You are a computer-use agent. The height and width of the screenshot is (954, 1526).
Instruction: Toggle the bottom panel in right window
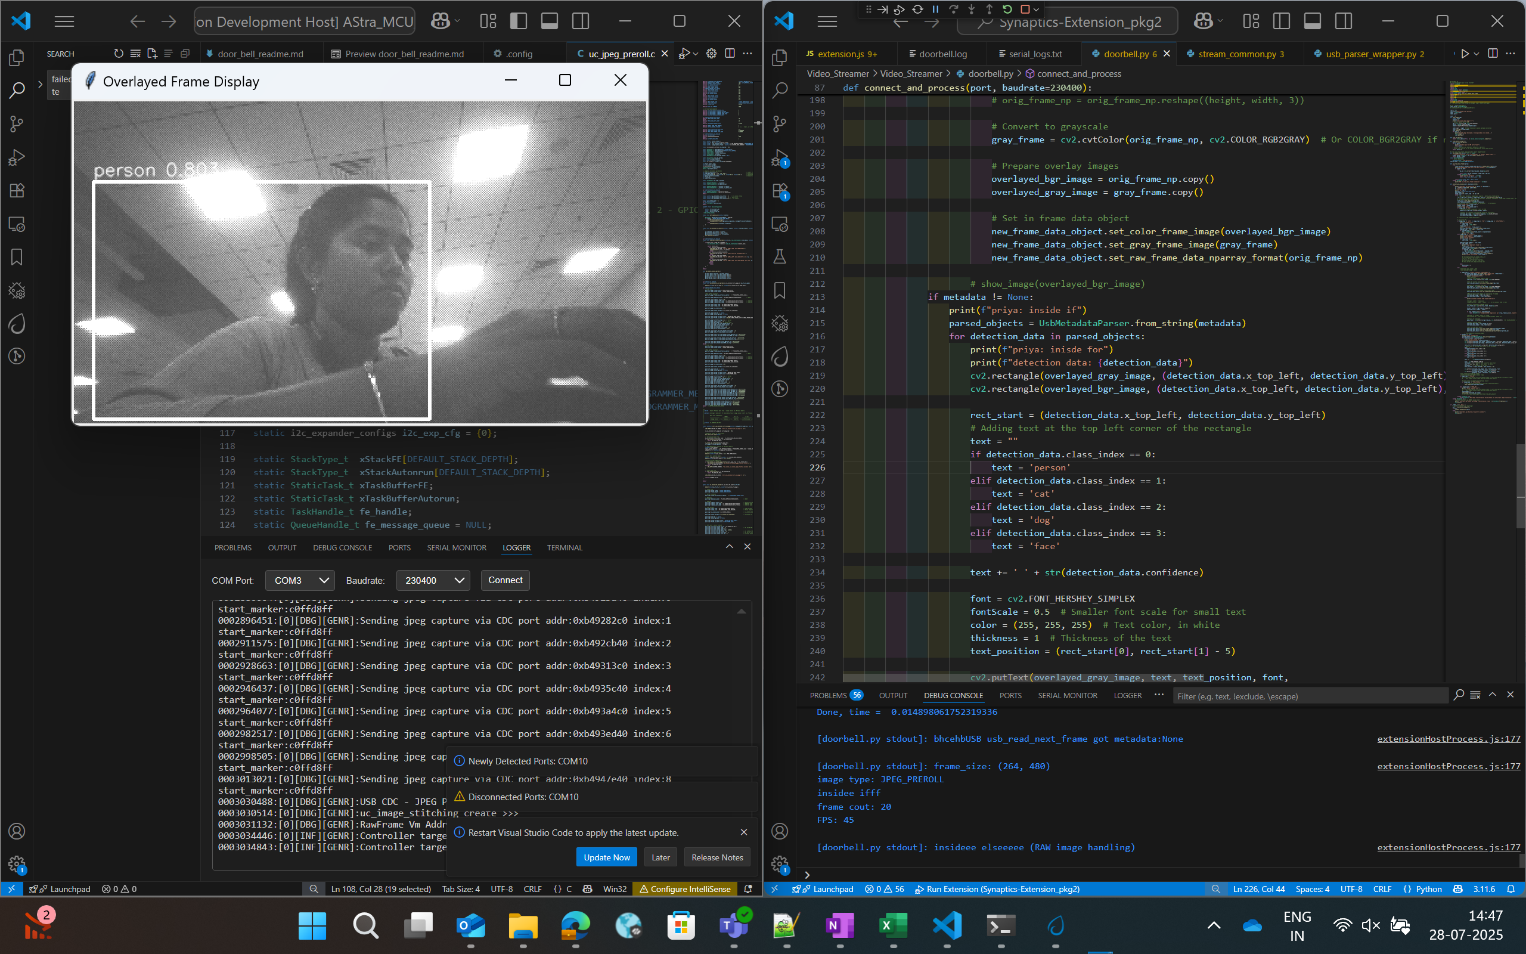point(1312,21)
